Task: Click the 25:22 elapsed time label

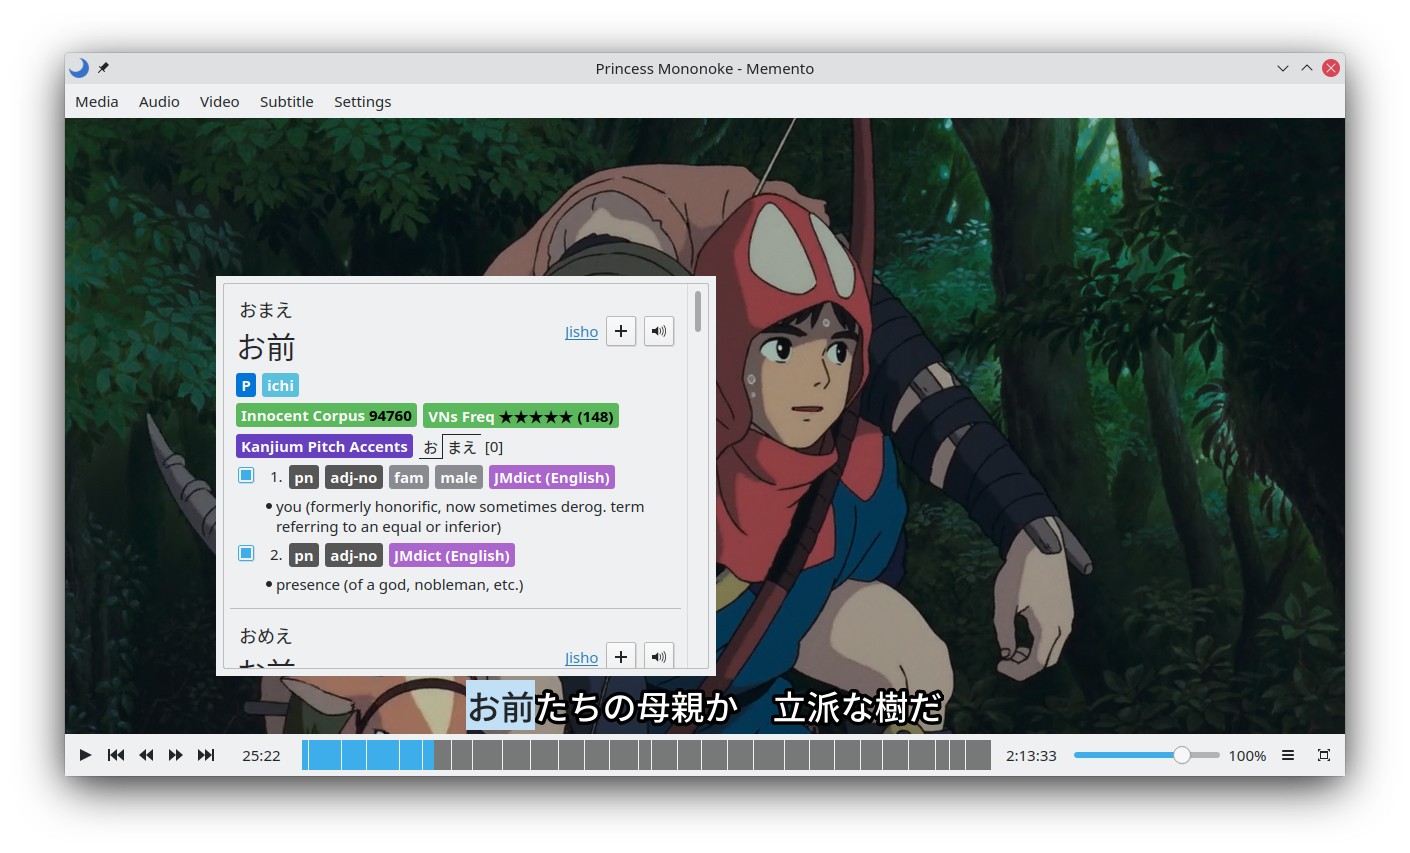Action: point(261,756)
